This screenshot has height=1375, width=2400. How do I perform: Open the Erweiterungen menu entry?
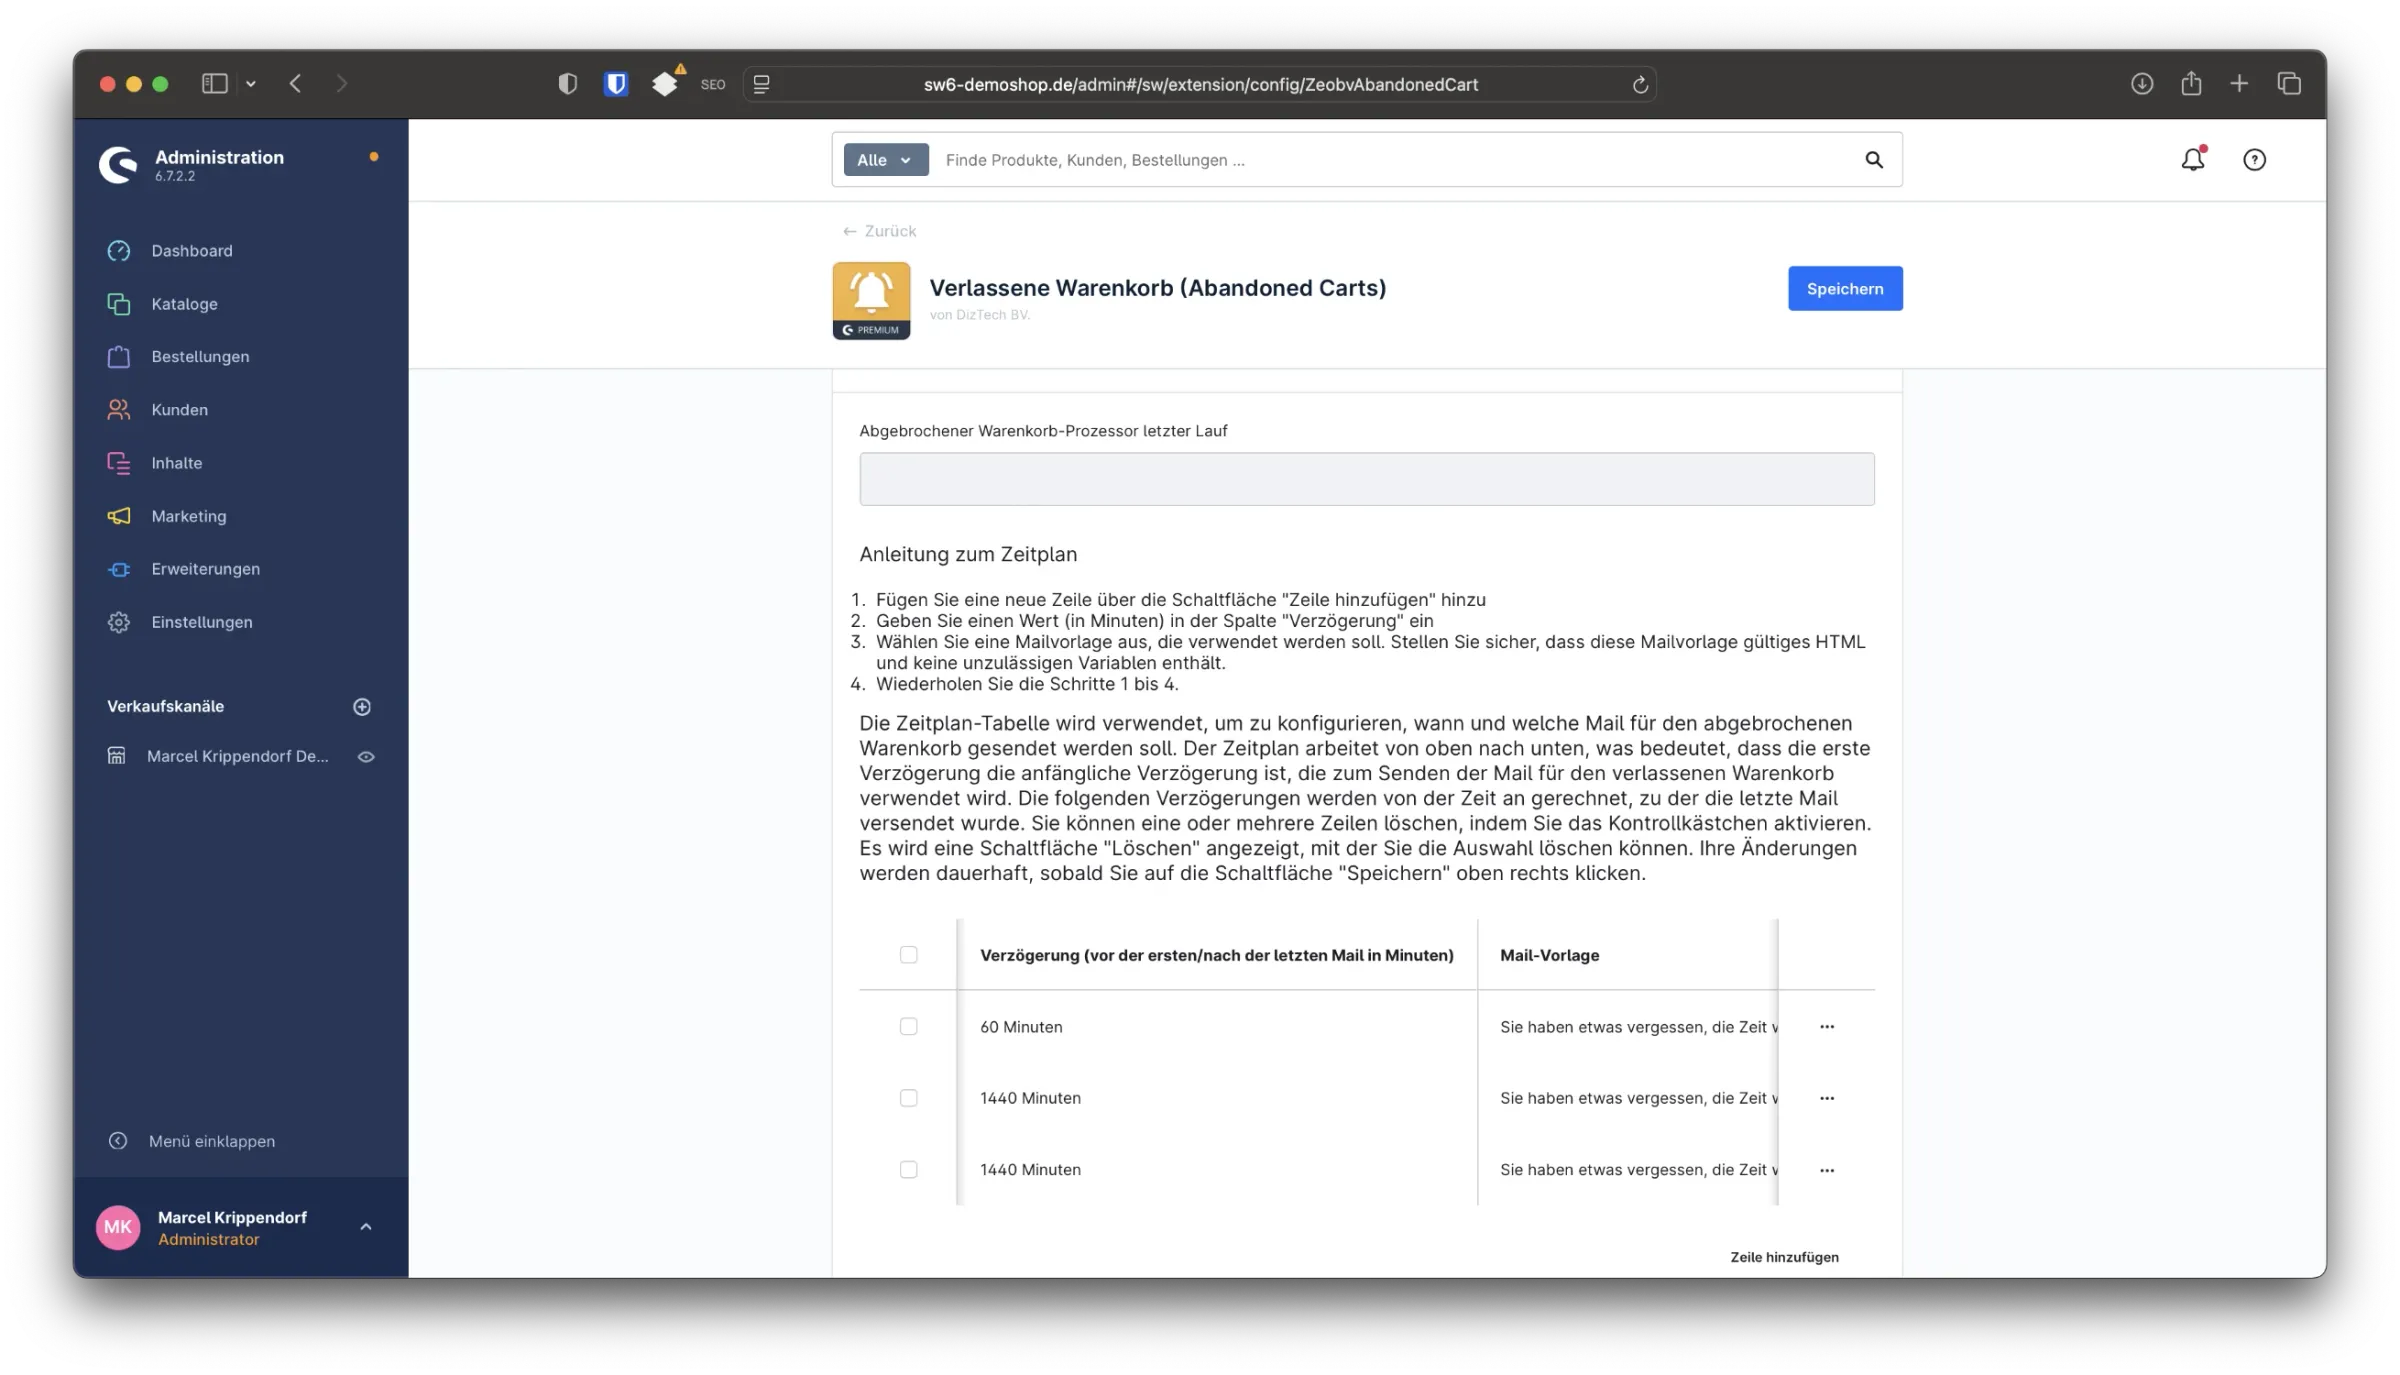(x=118, y=569)
